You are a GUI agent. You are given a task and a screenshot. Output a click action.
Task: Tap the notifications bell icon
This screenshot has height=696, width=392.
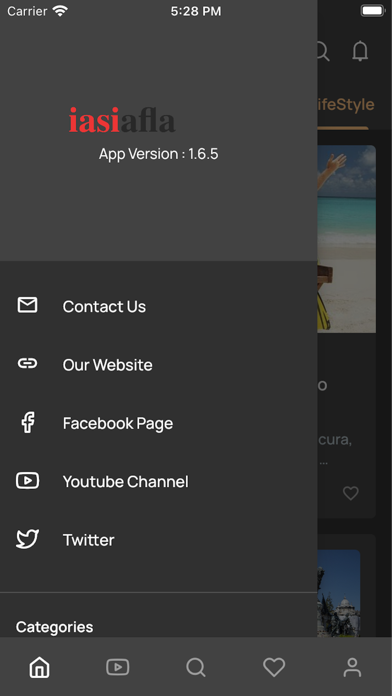point(360,51)
